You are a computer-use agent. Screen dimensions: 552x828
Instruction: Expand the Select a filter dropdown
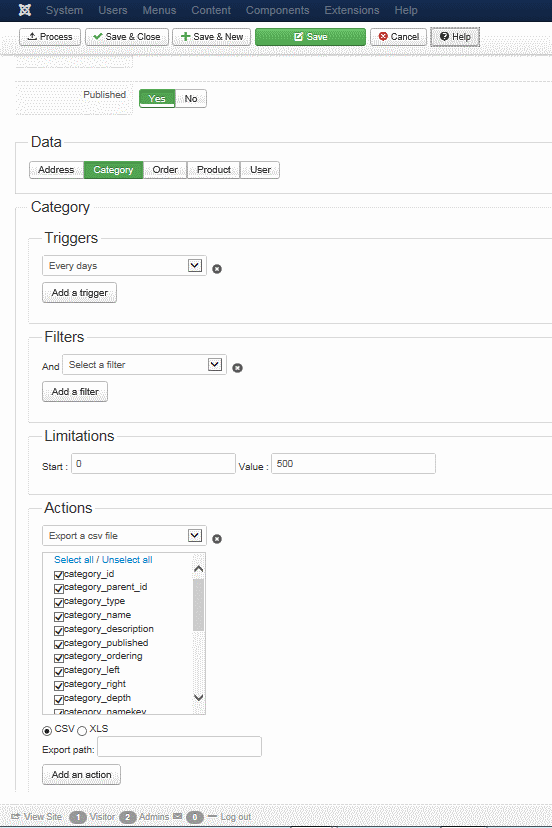click(x=144, y=365)
